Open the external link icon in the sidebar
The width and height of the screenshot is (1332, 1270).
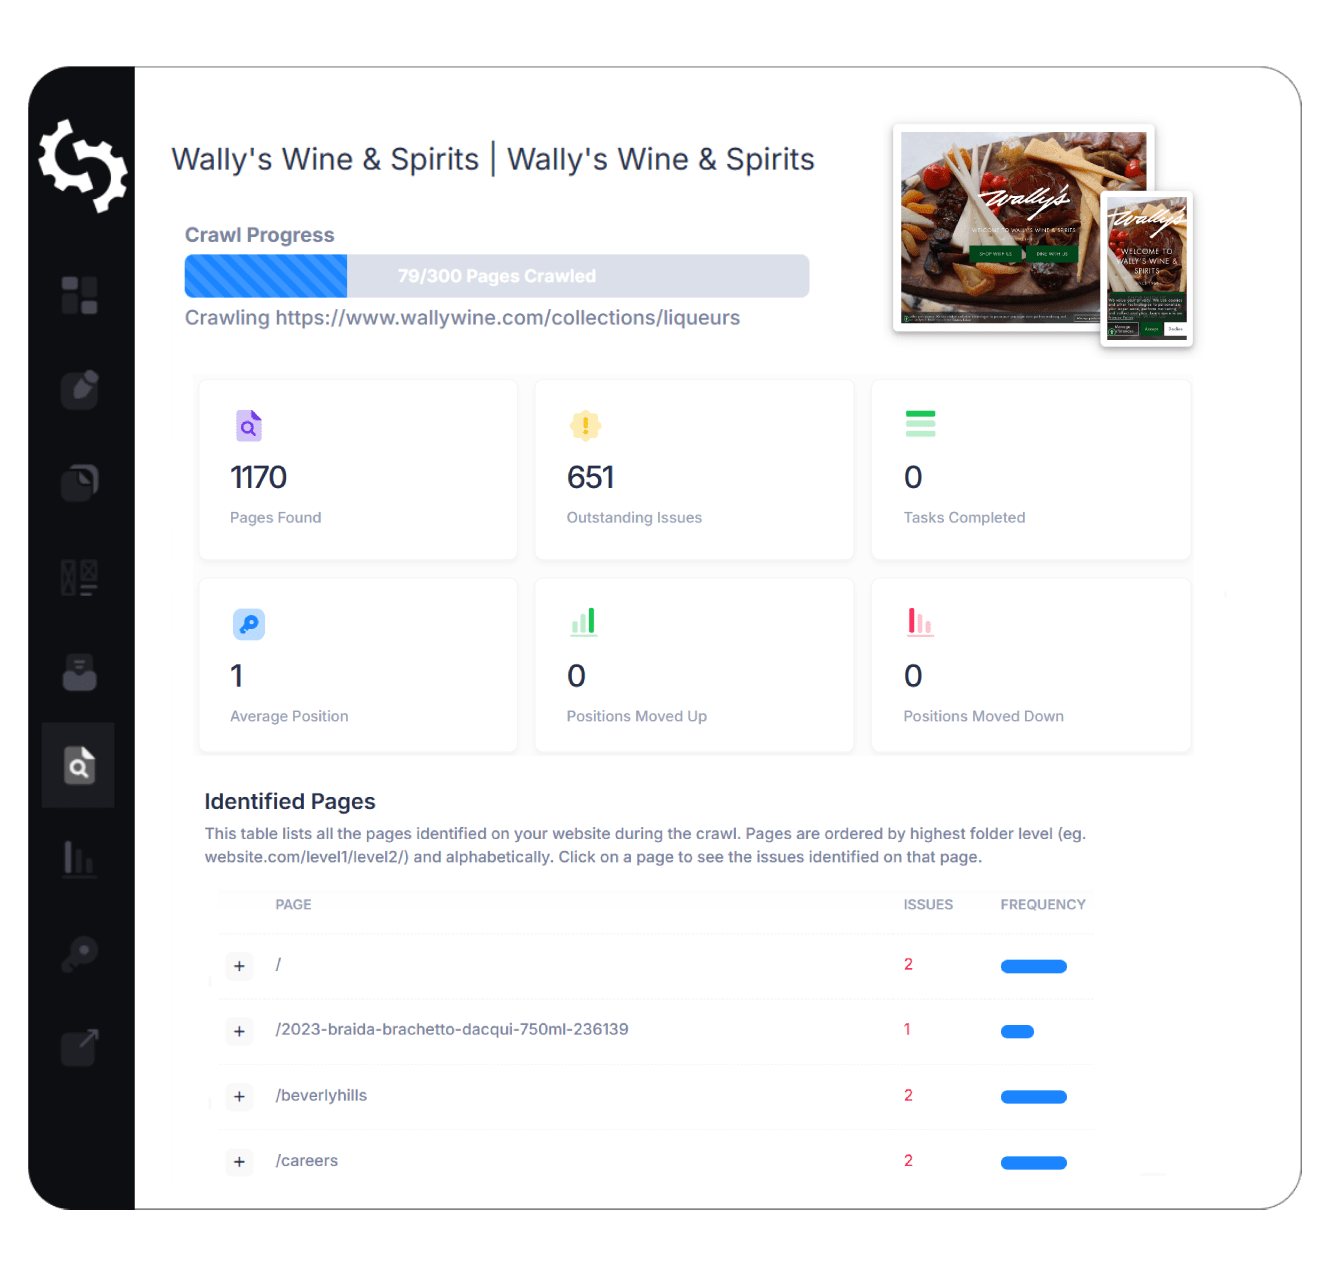(x=79, y=1047)
